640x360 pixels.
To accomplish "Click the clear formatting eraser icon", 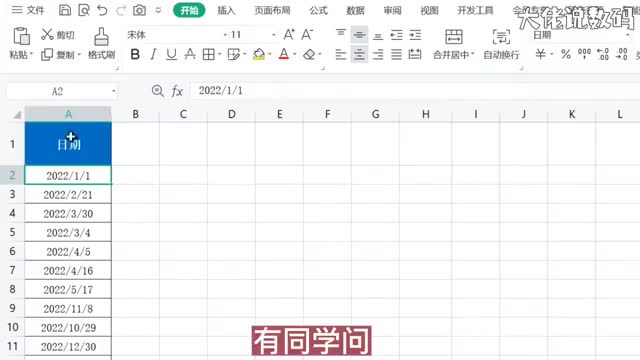I will (309, 54).
